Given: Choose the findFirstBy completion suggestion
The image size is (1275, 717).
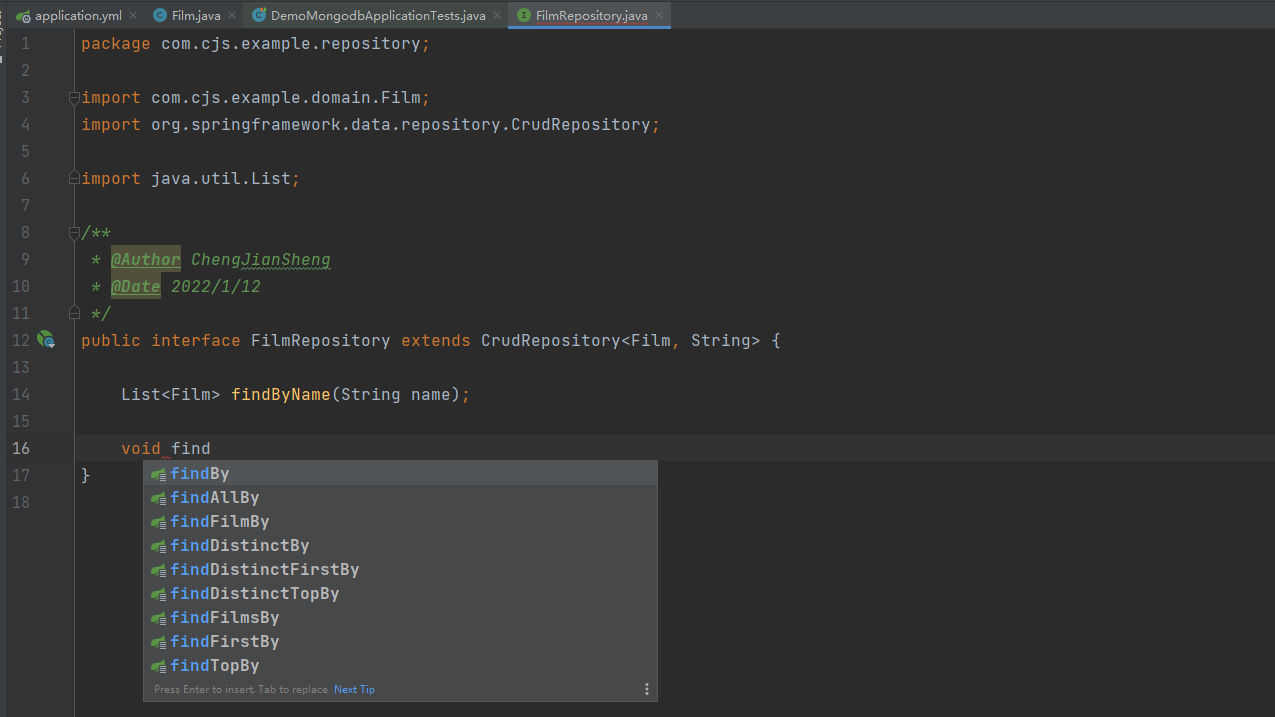Looking at the screenshot, I should pos(400,642).
